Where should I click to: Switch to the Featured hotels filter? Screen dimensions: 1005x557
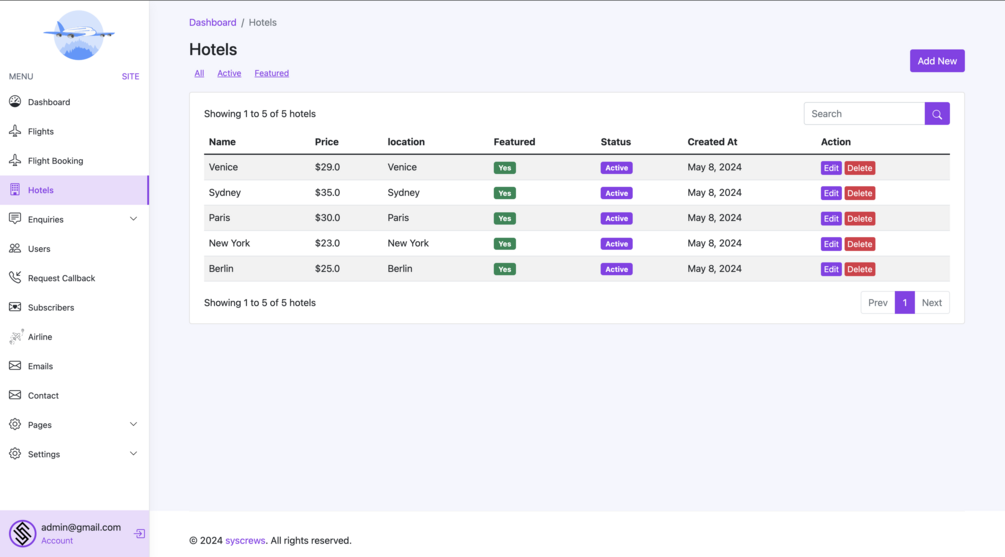(x=271, y=73)
